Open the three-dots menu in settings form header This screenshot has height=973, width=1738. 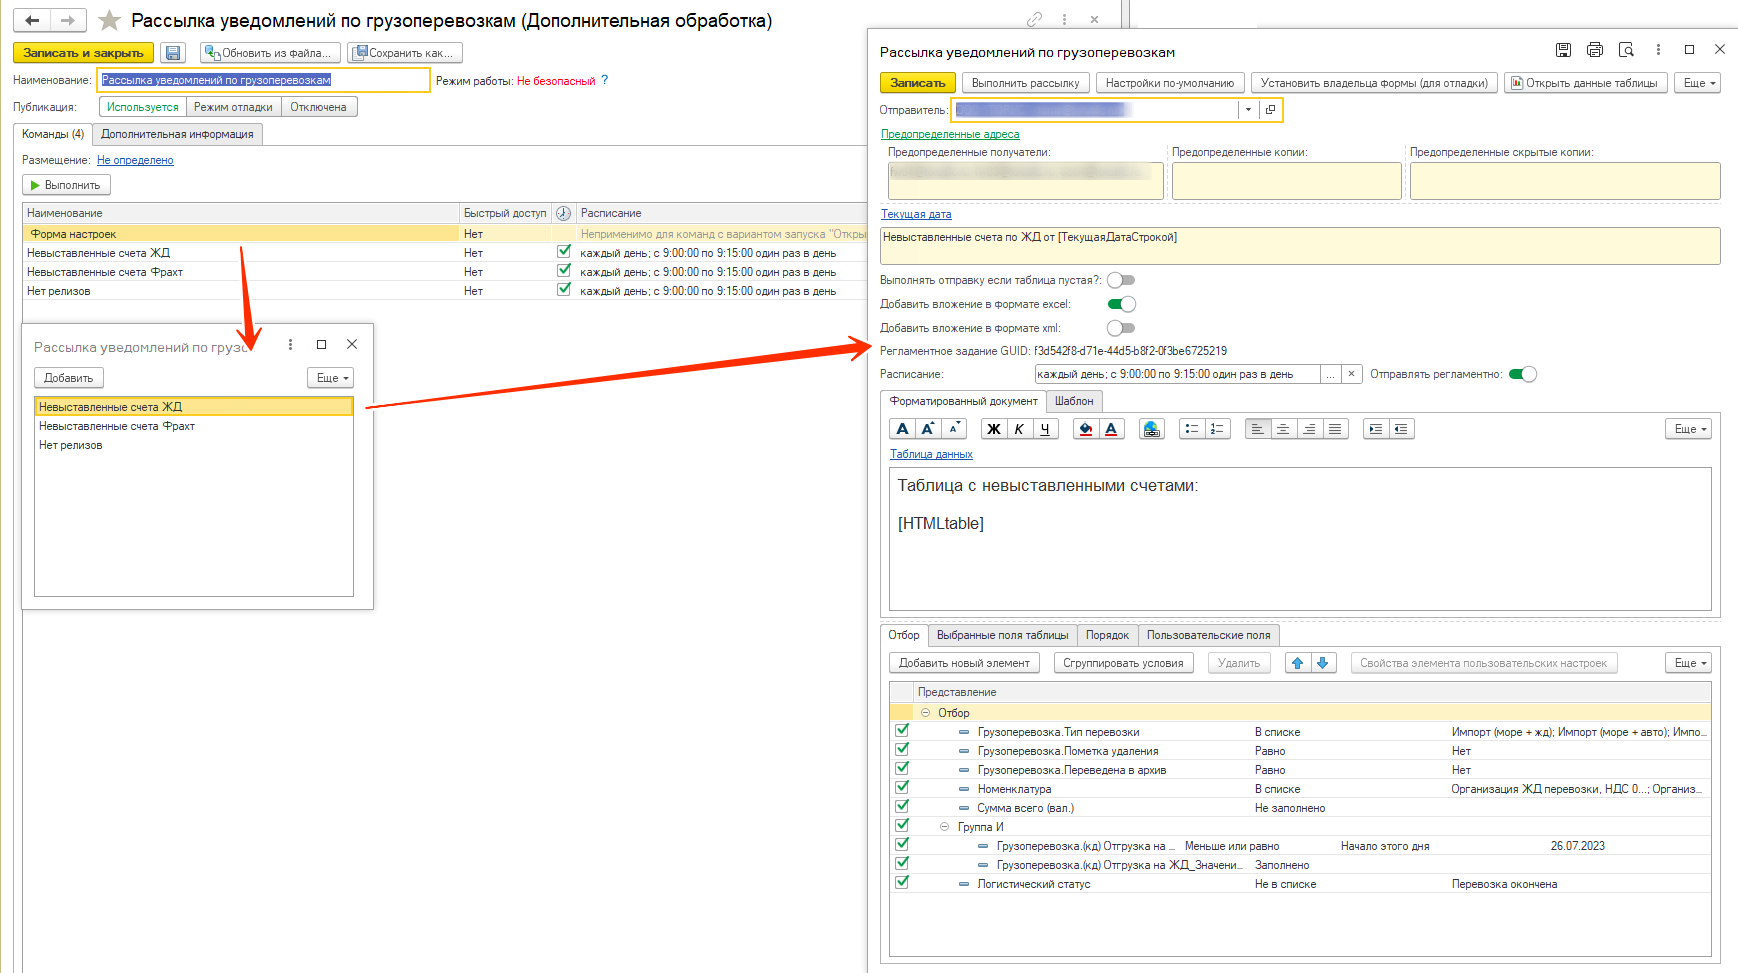(1658, 50)
